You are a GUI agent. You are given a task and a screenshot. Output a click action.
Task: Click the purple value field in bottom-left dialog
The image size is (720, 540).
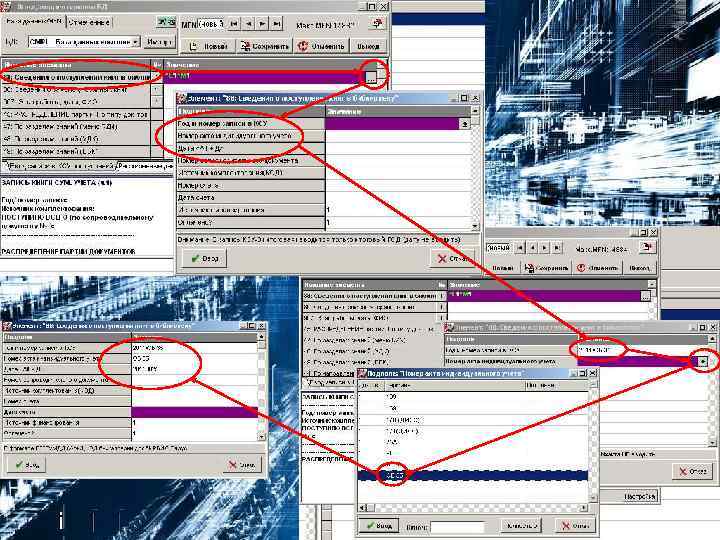[x=194, y=412]
